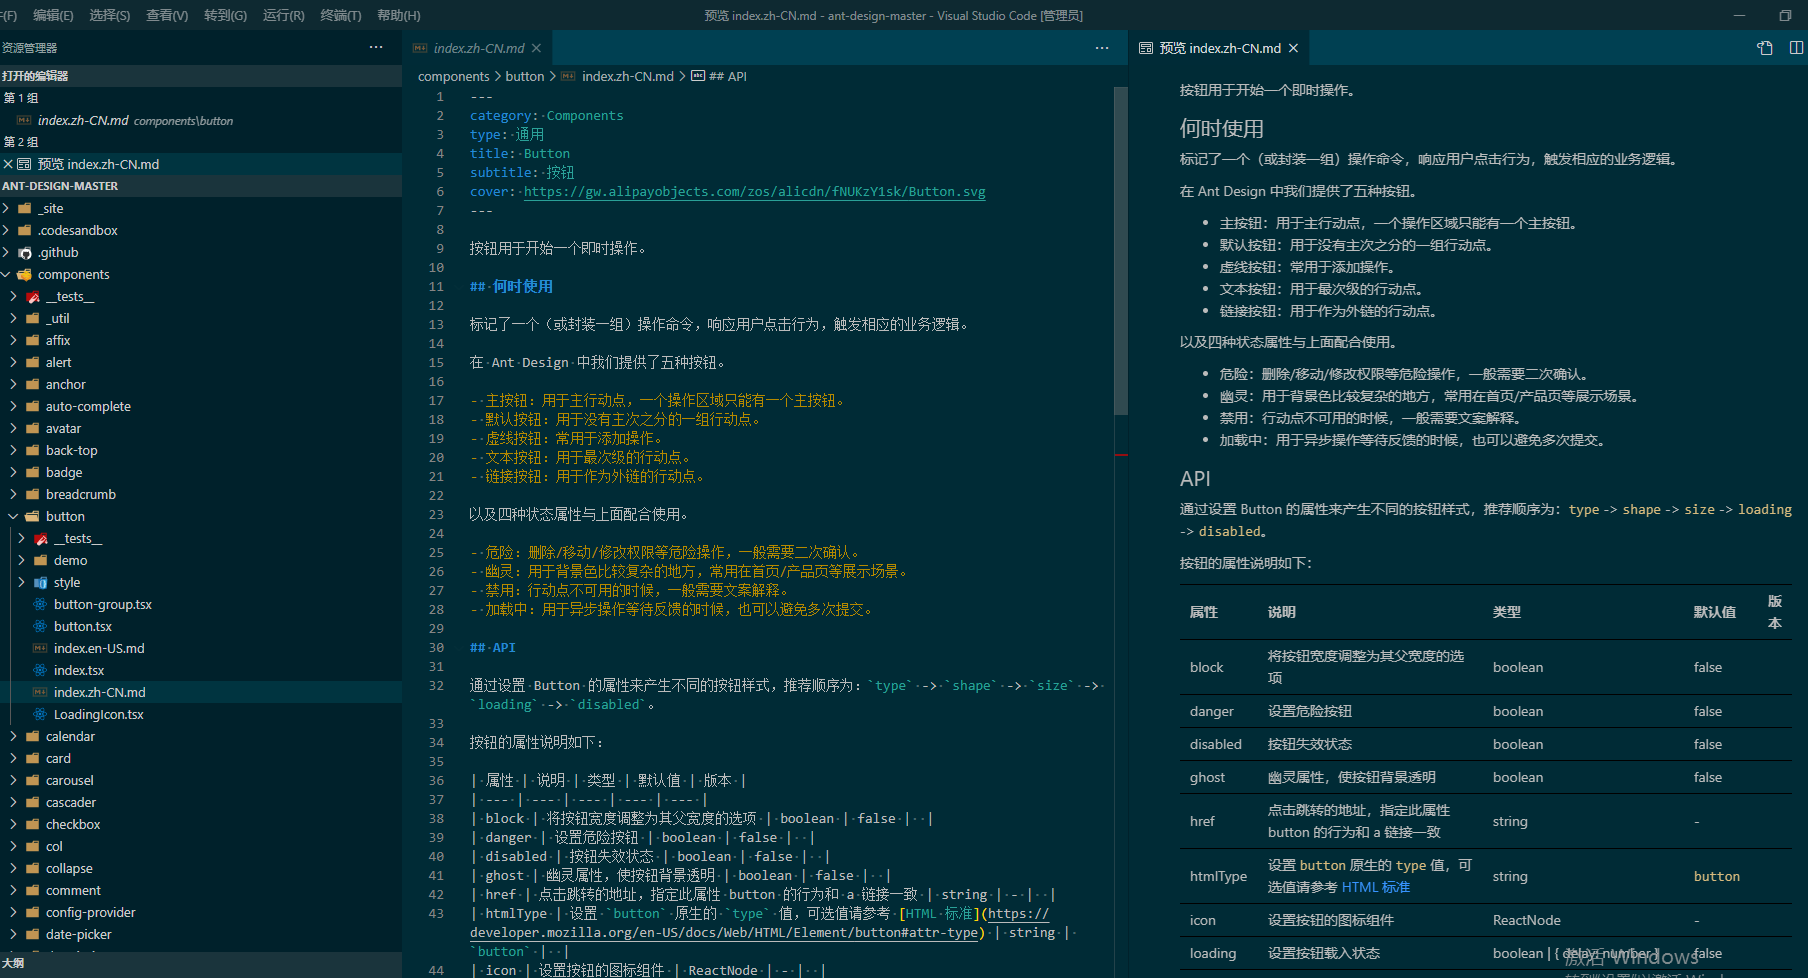Image resolution: width=1808 pixels, height=978 pixels.
Task: Select index.zh-CN.md in the explorer tree
Action: (x=201, y=693)
